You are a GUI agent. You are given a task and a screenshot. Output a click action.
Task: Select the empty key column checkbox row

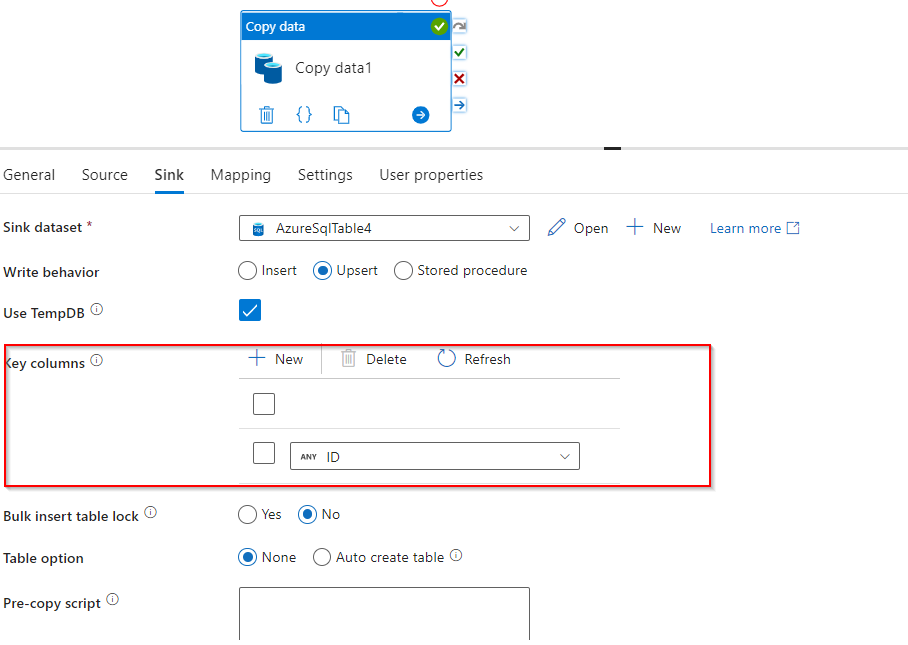[264, 403]
